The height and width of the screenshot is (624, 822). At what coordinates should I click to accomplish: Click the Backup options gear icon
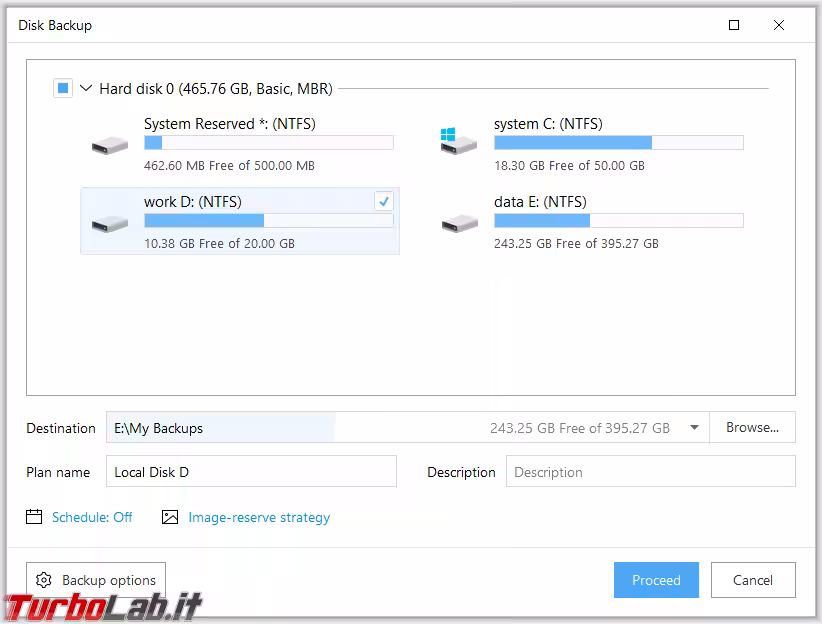[x=44, y=580]
